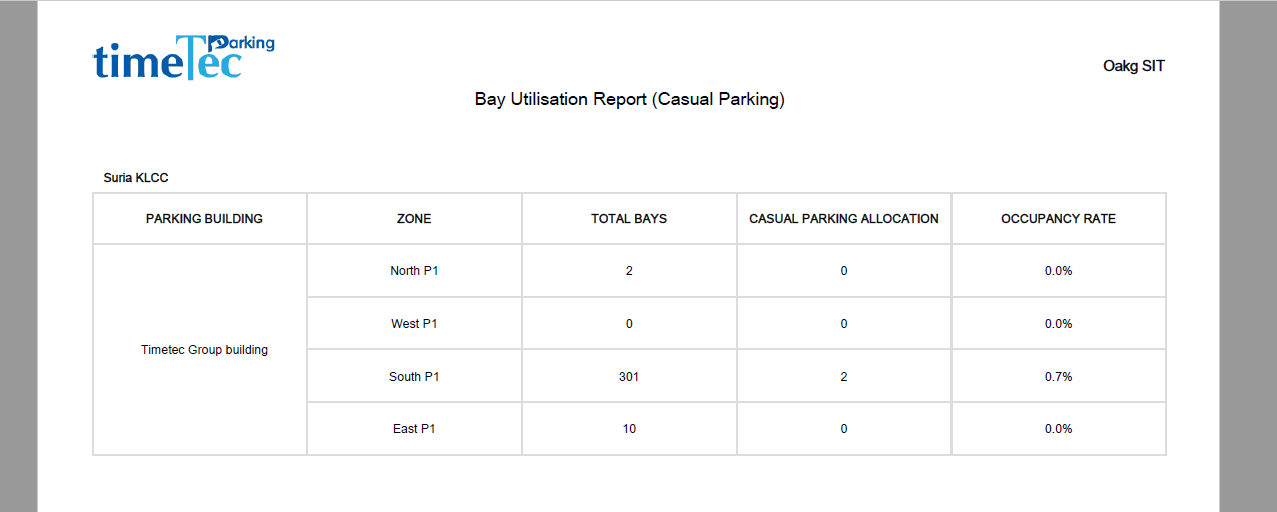Select the South P1 zone cell
Screen dimensions: 1277x512
coord(414,377)
